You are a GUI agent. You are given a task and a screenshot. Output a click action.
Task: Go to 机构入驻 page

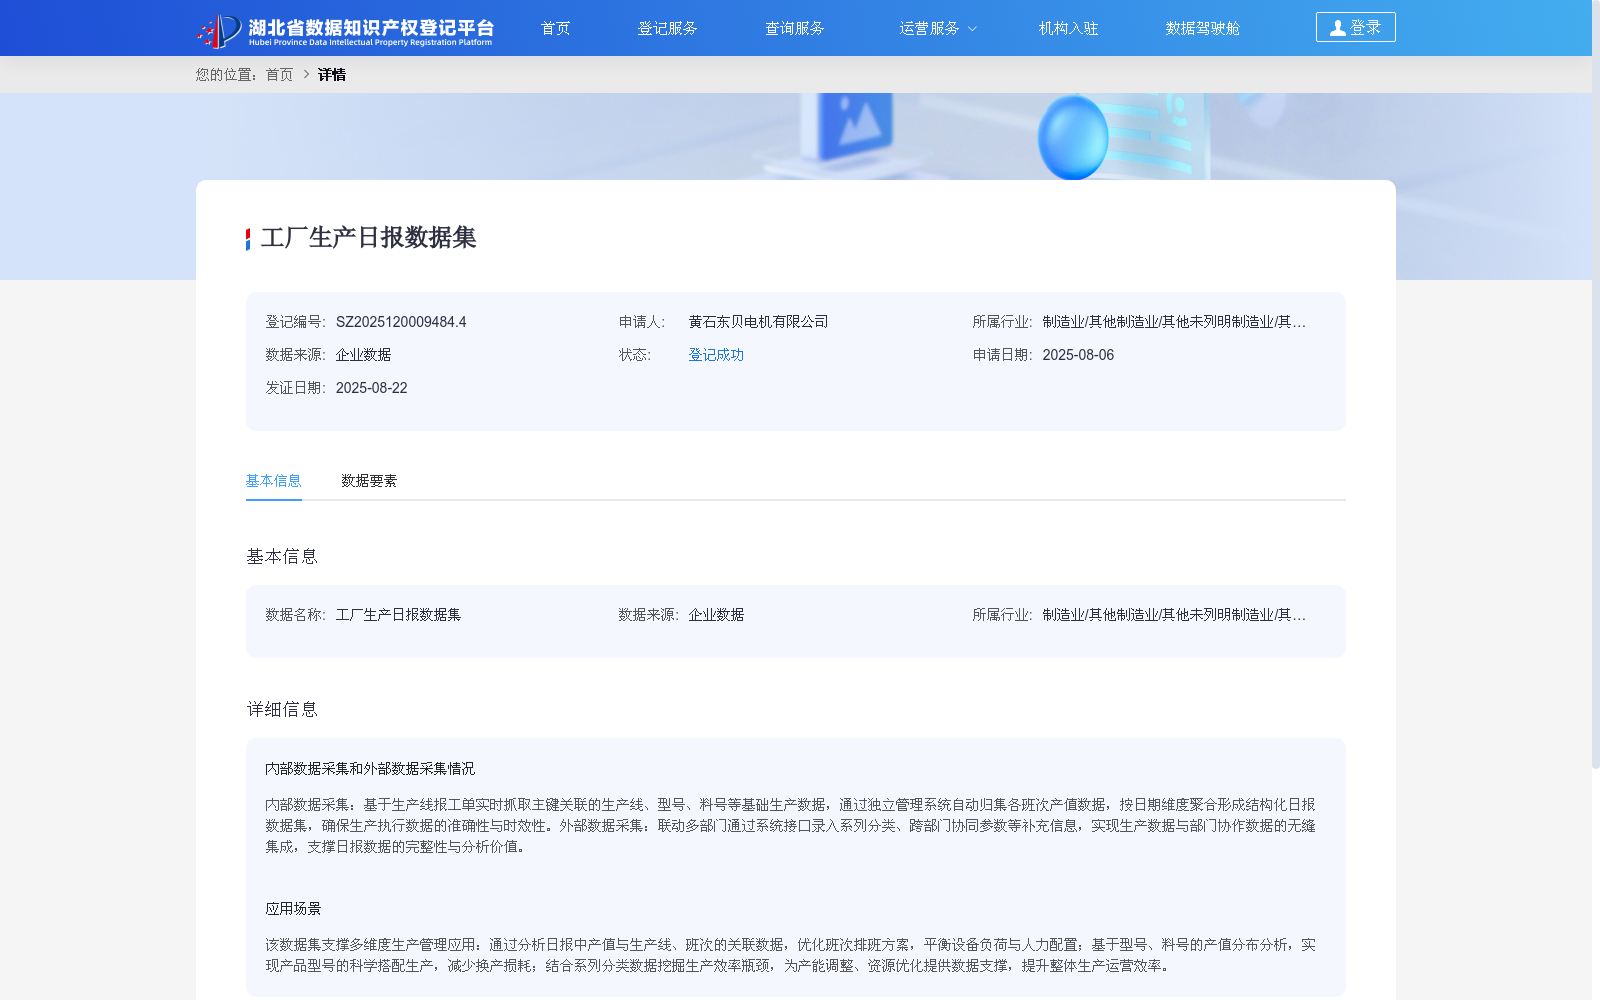[x=1068, y=28]
